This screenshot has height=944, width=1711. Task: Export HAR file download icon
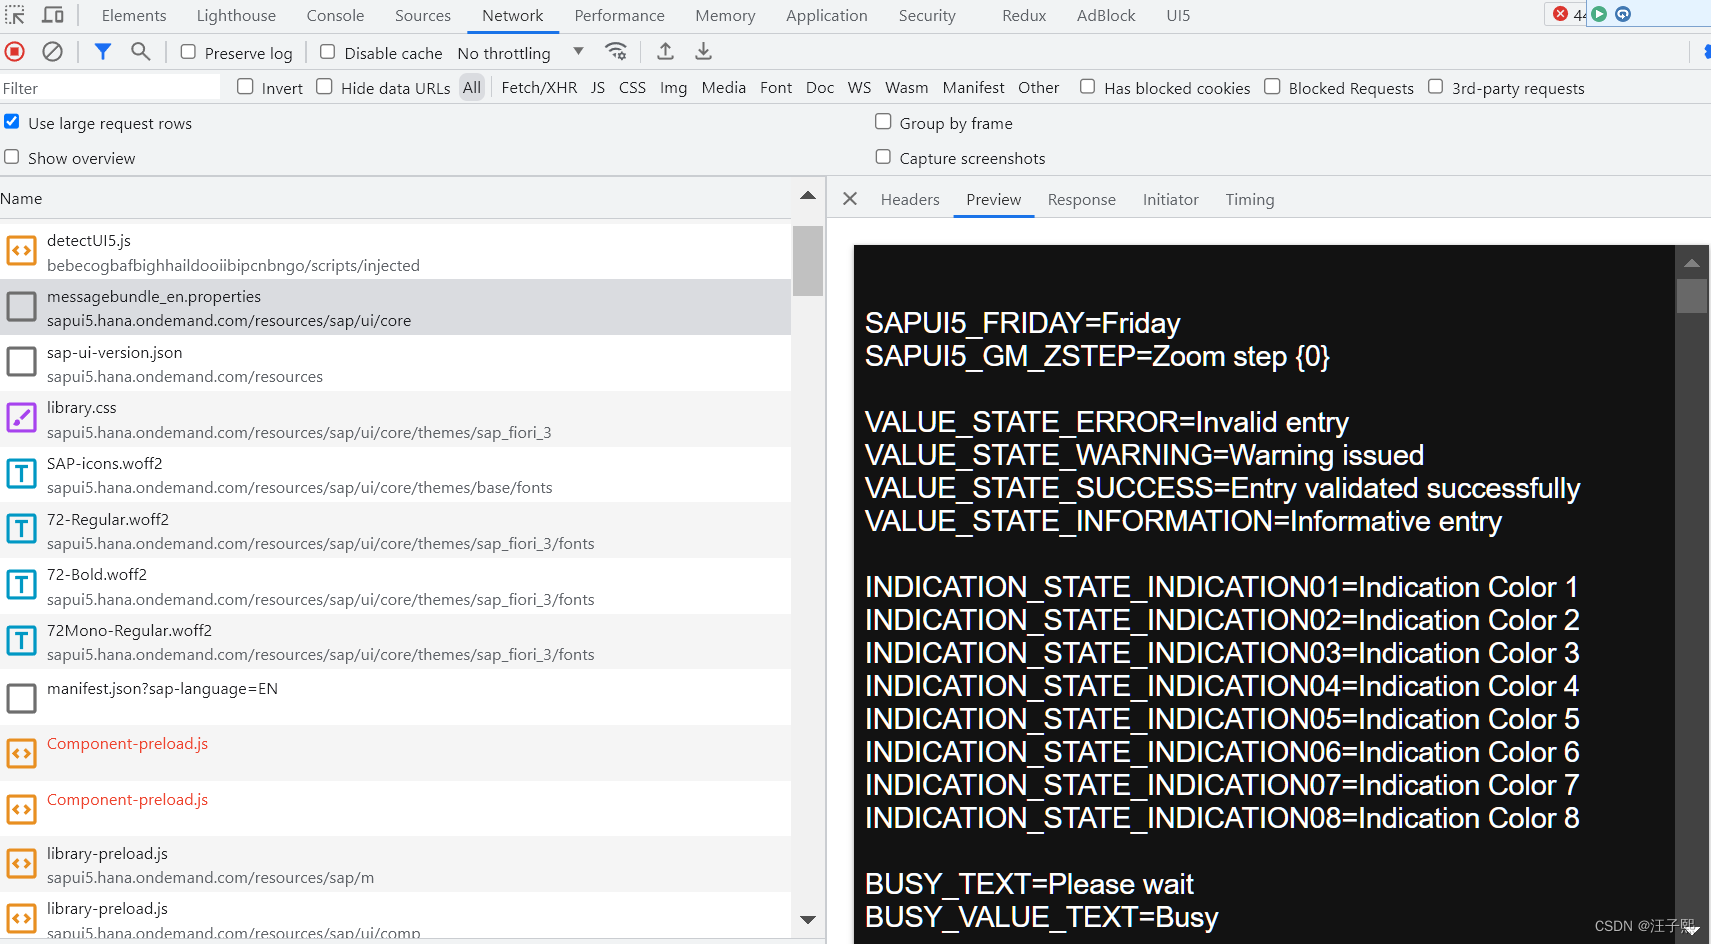[x=703, y=51]
